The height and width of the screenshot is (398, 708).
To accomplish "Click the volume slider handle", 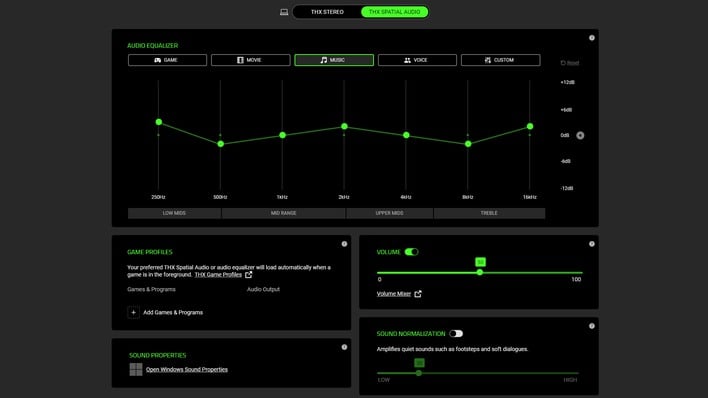I will 480,272.
